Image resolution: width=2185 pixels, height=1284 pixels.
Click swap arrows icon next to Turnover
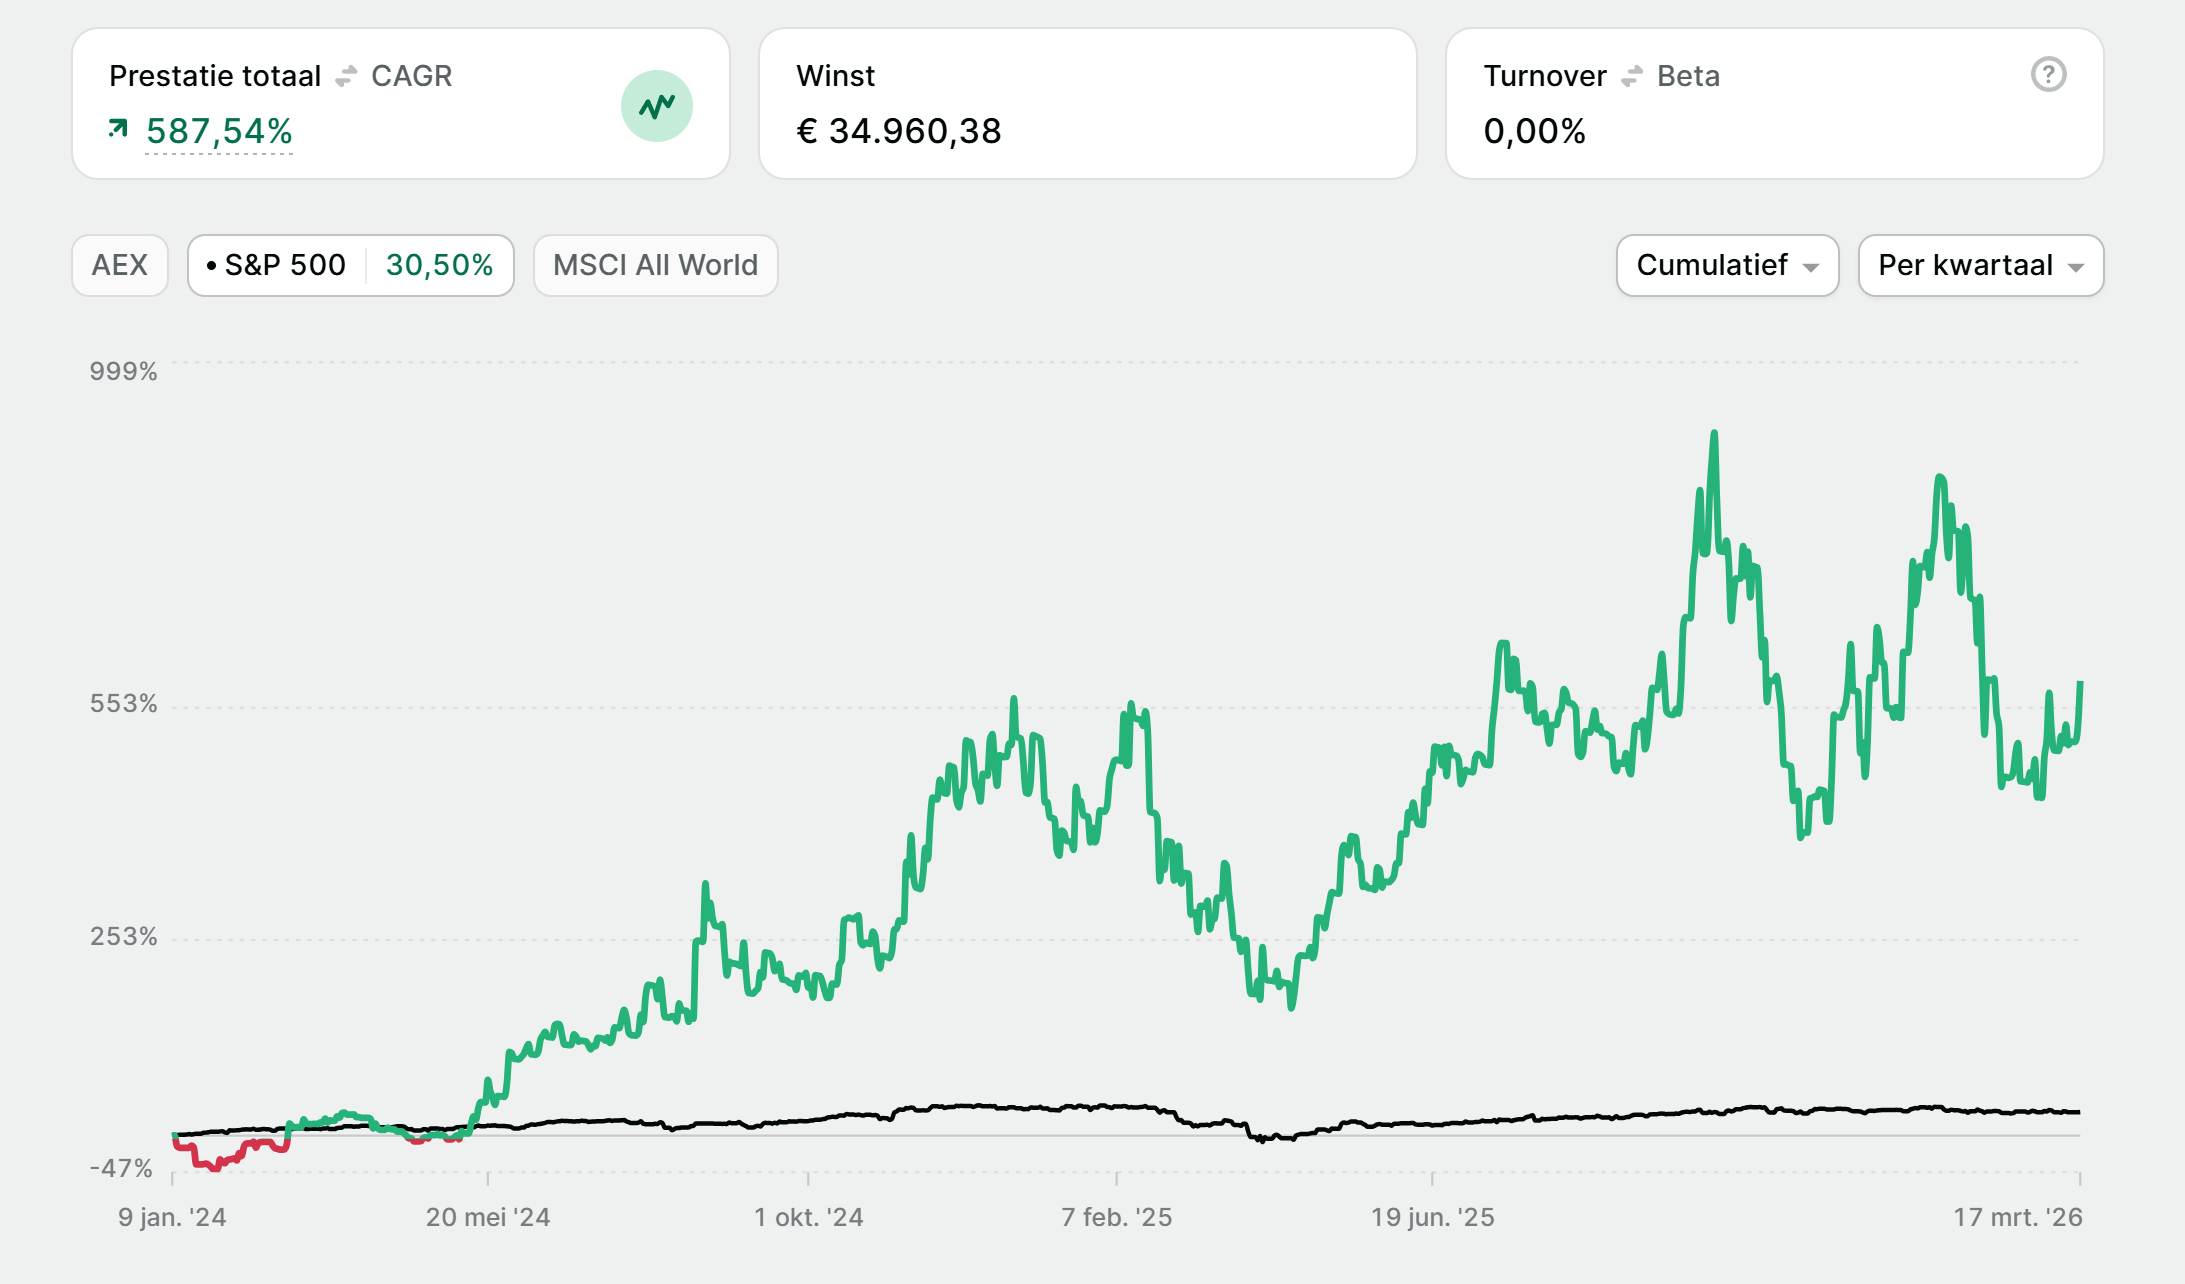1631,76
